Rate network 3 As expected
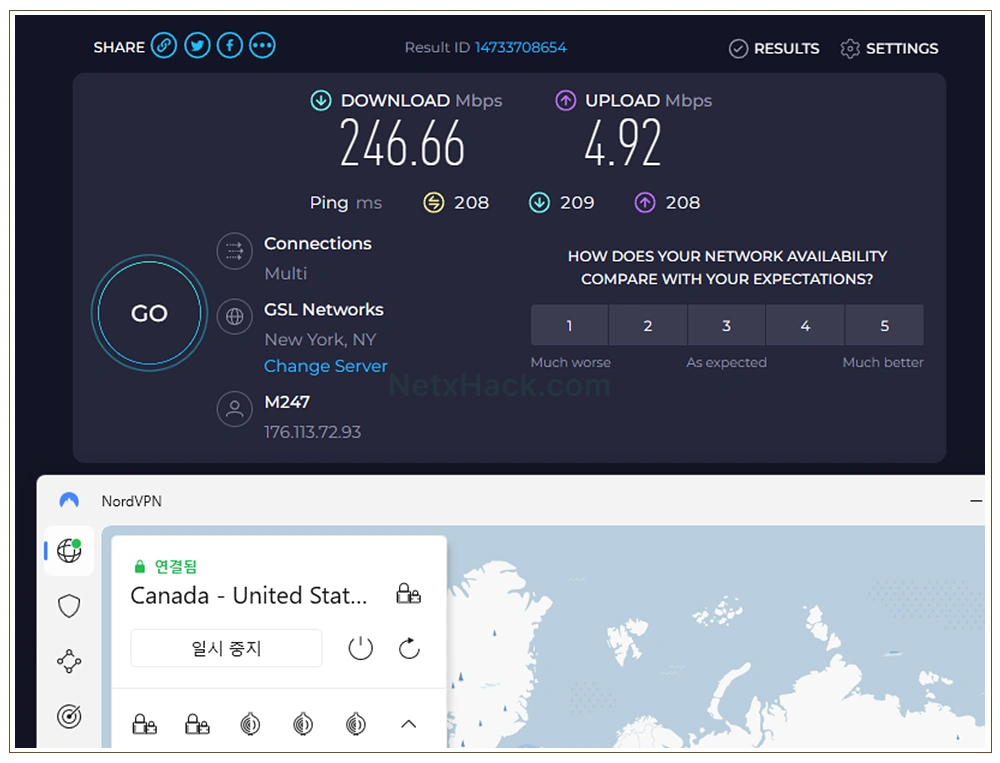 726,325
